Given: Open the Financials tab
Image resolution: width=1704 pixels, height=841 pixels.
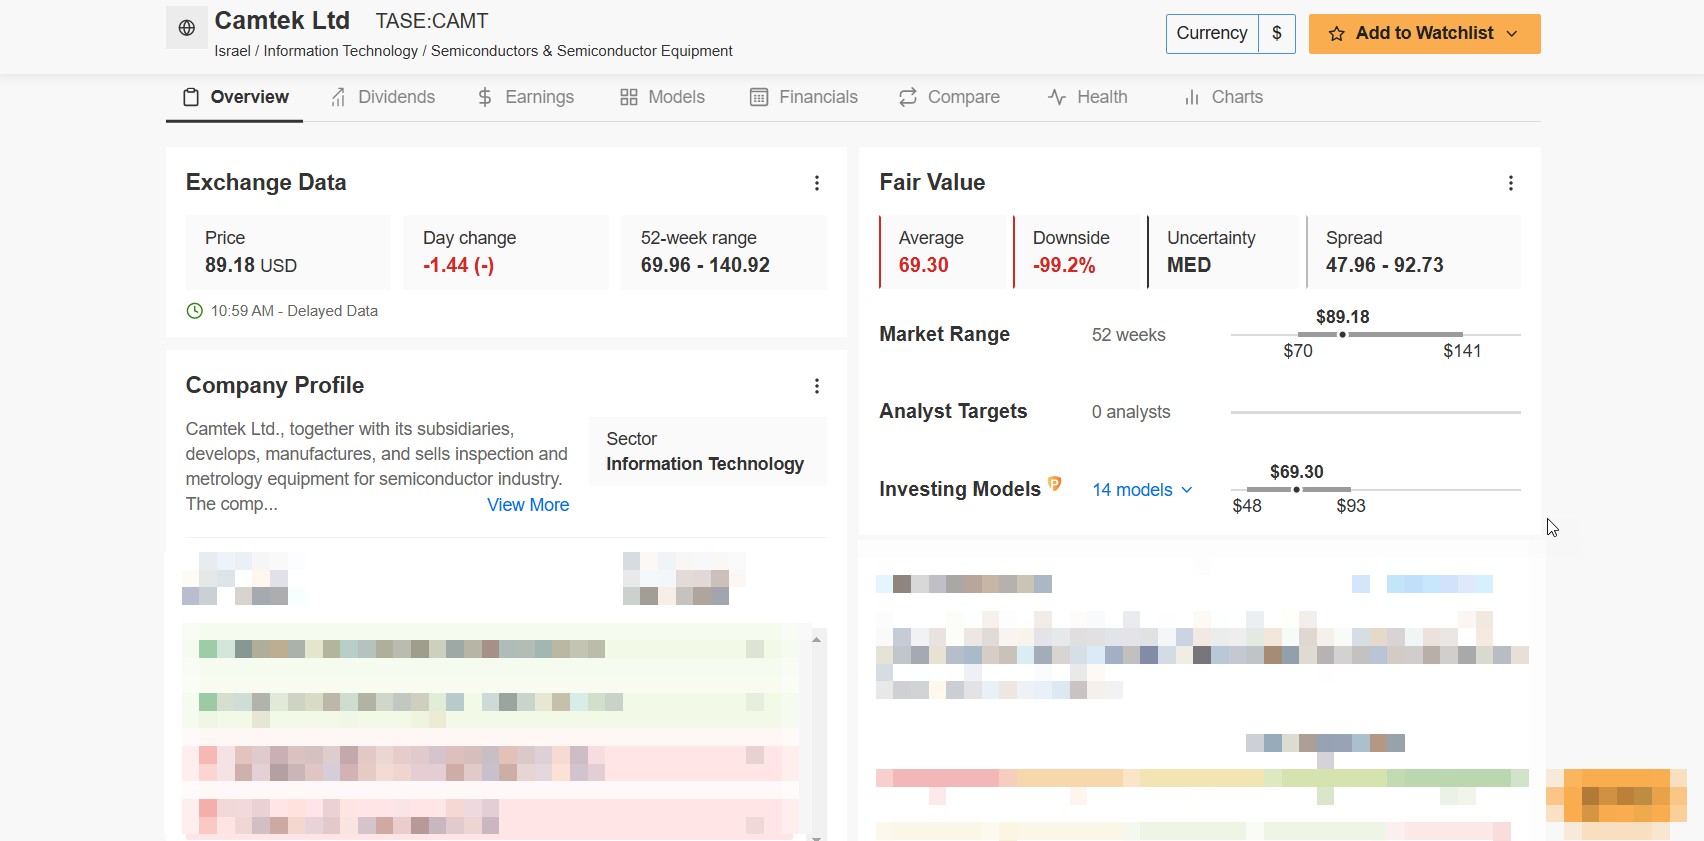Looking at the screenshot, I should coord(804,97).
